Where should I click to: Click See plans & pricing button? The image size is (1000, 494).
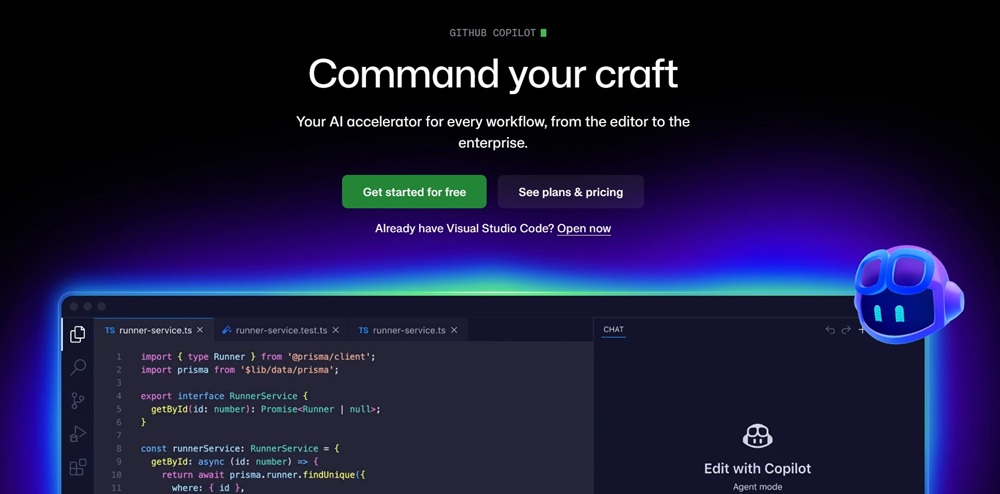click(x=570, y=192)
